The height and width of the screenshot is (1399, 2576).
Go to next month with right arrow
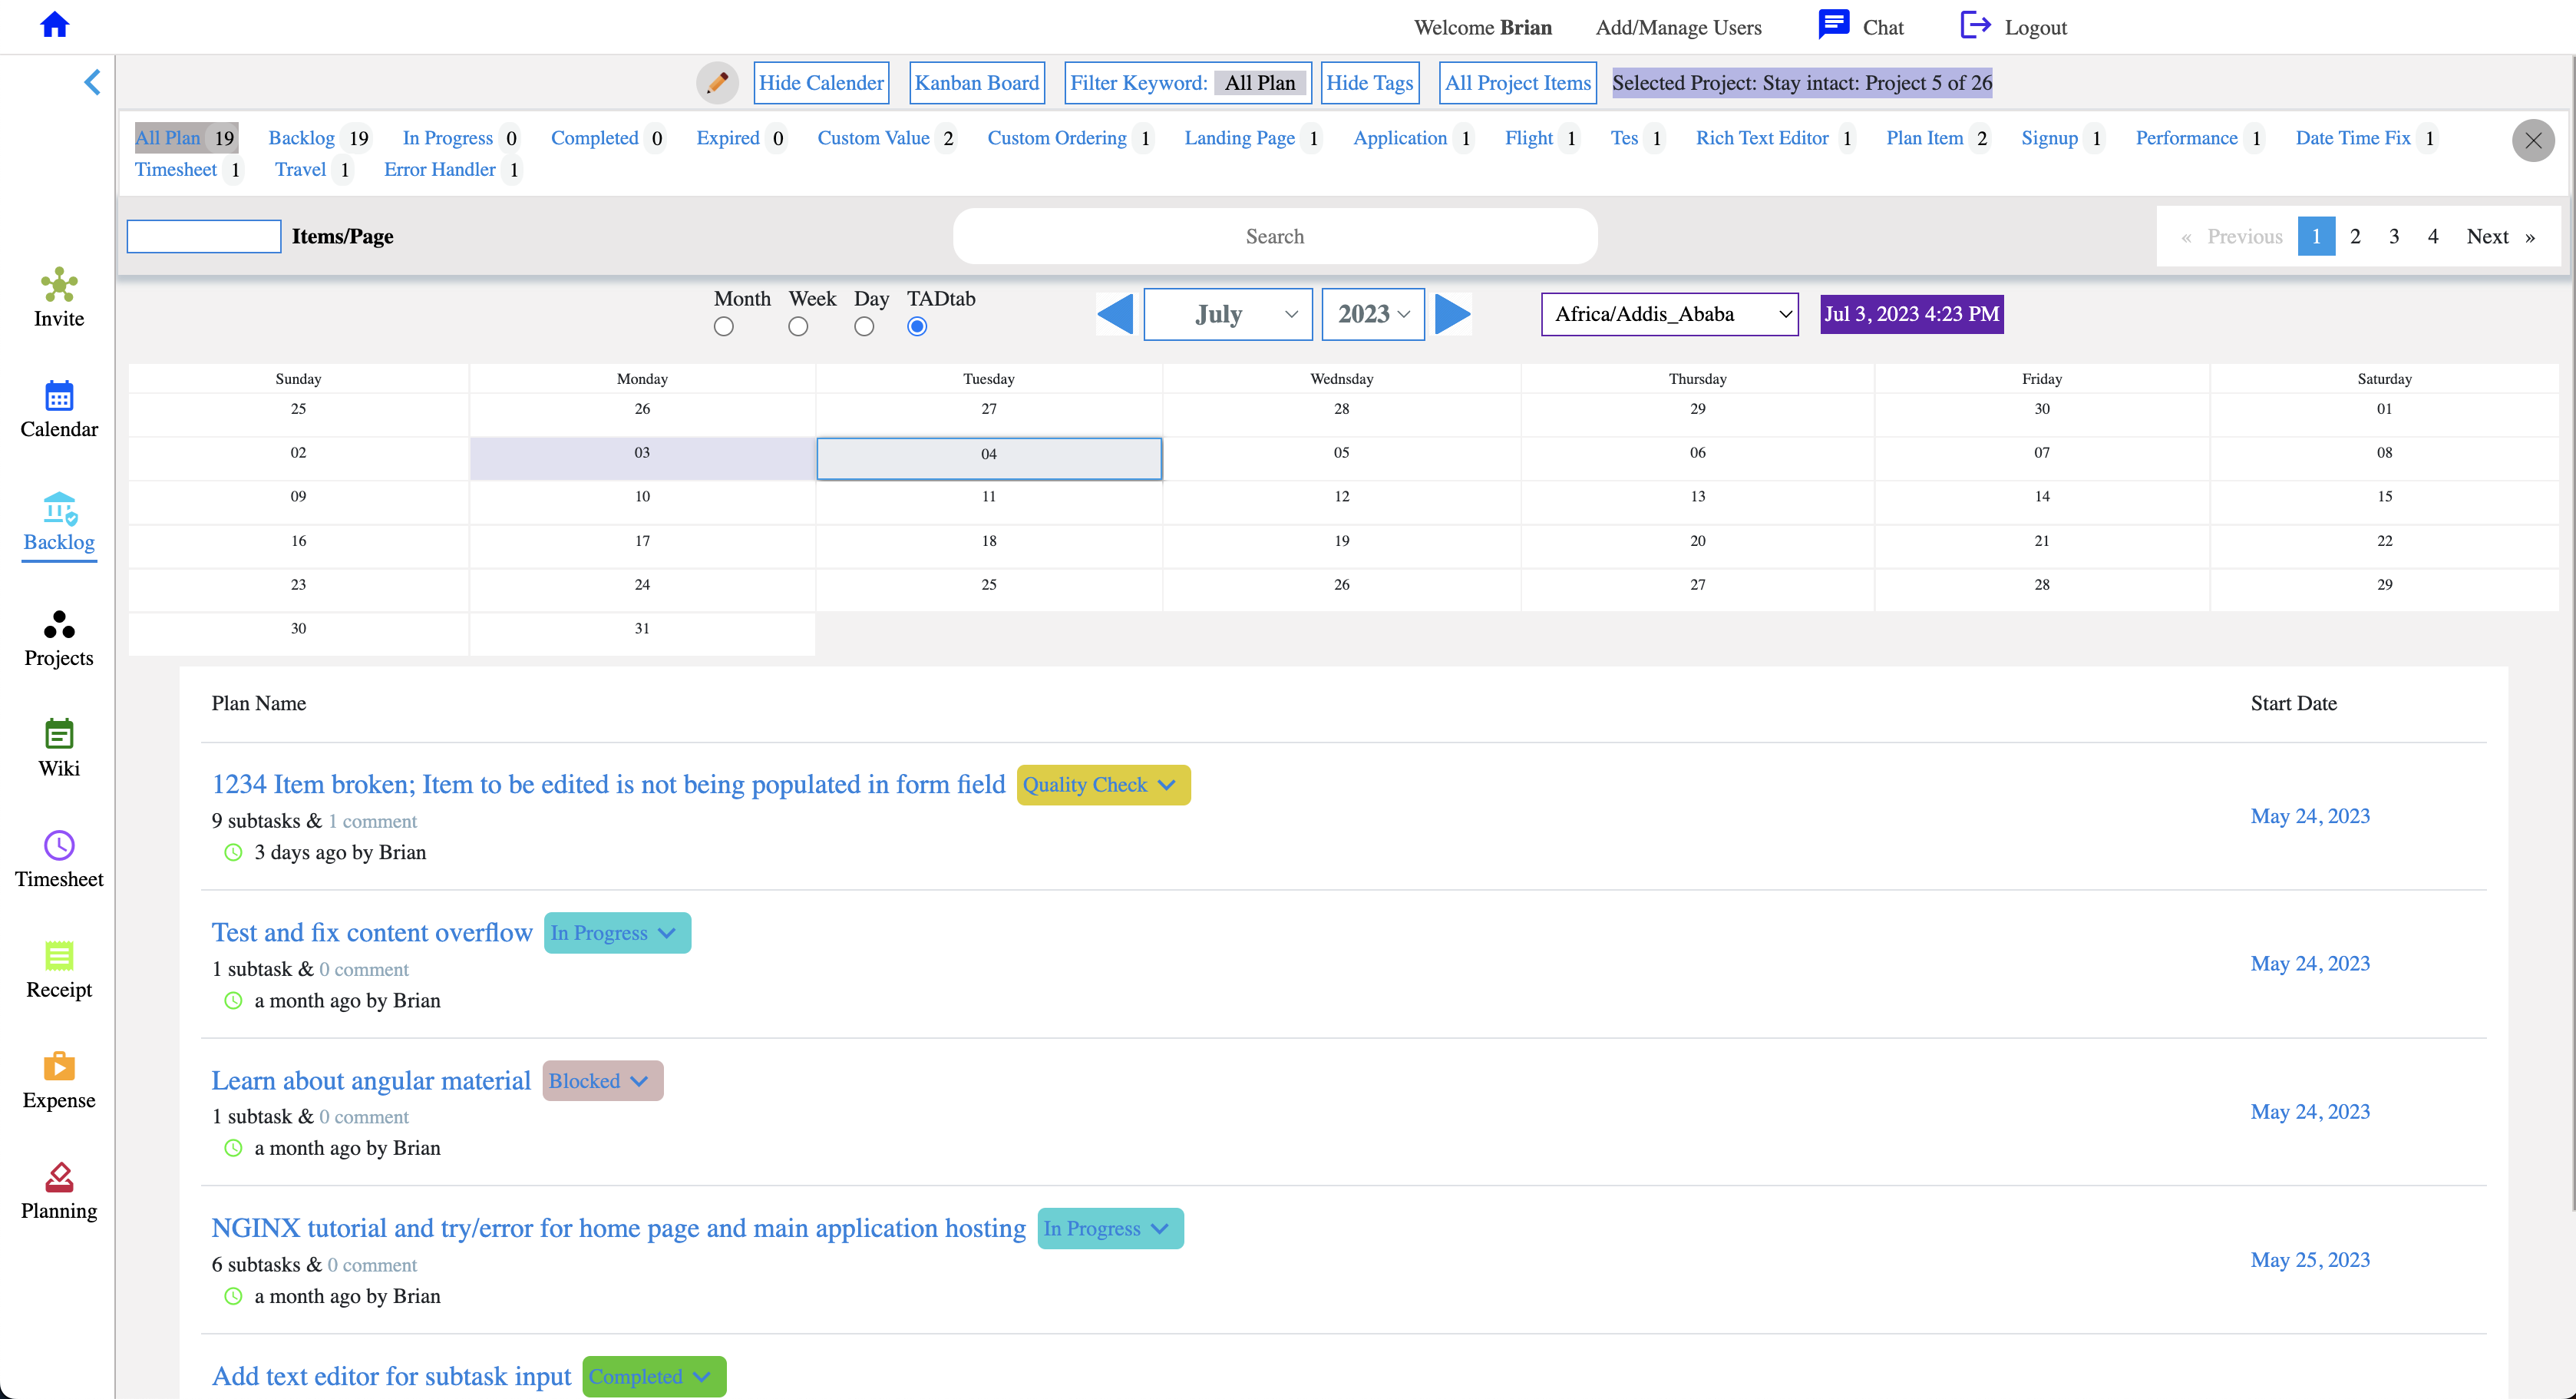tap(1453, 314)
